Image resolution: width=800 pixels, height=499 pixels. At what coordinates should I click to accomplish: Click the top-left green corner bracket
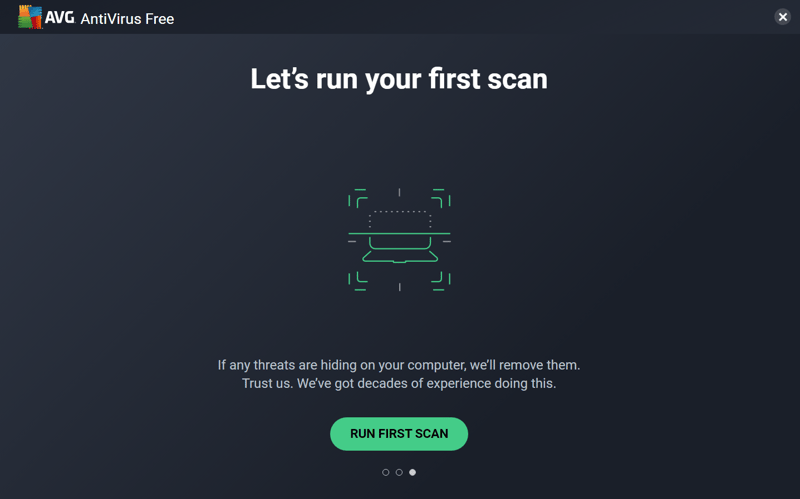(x=358, y=198)
